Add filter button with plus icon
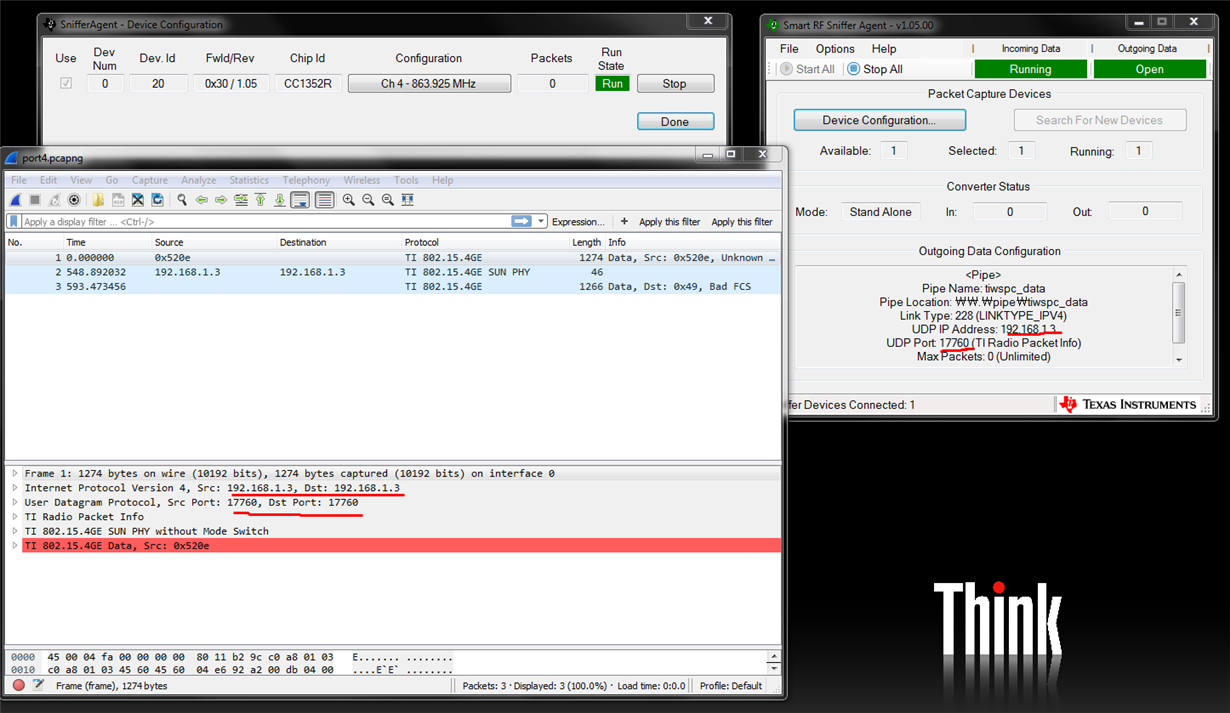Image resolution: width=1230 pixels, height=713 pixels. click(x=624, y=222)
